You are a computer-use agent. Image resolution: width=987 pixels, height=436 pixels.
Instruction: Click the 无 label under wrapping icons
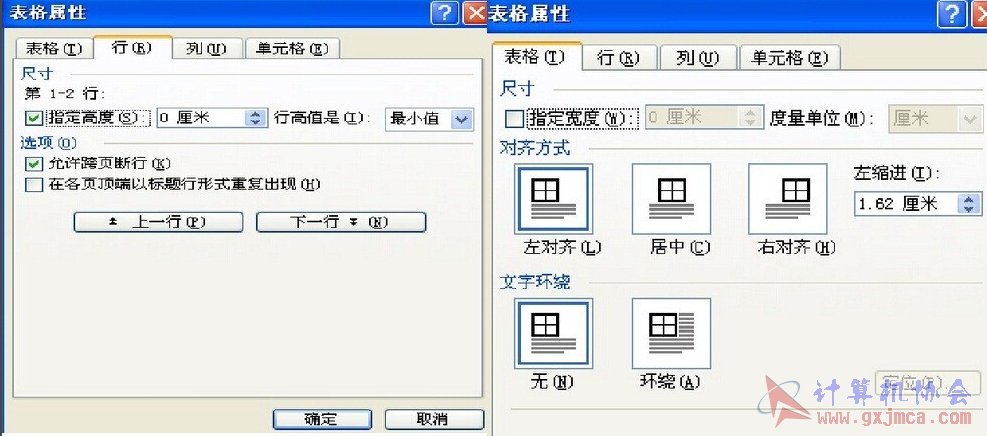pyautogui.click(x=552, y=381)
